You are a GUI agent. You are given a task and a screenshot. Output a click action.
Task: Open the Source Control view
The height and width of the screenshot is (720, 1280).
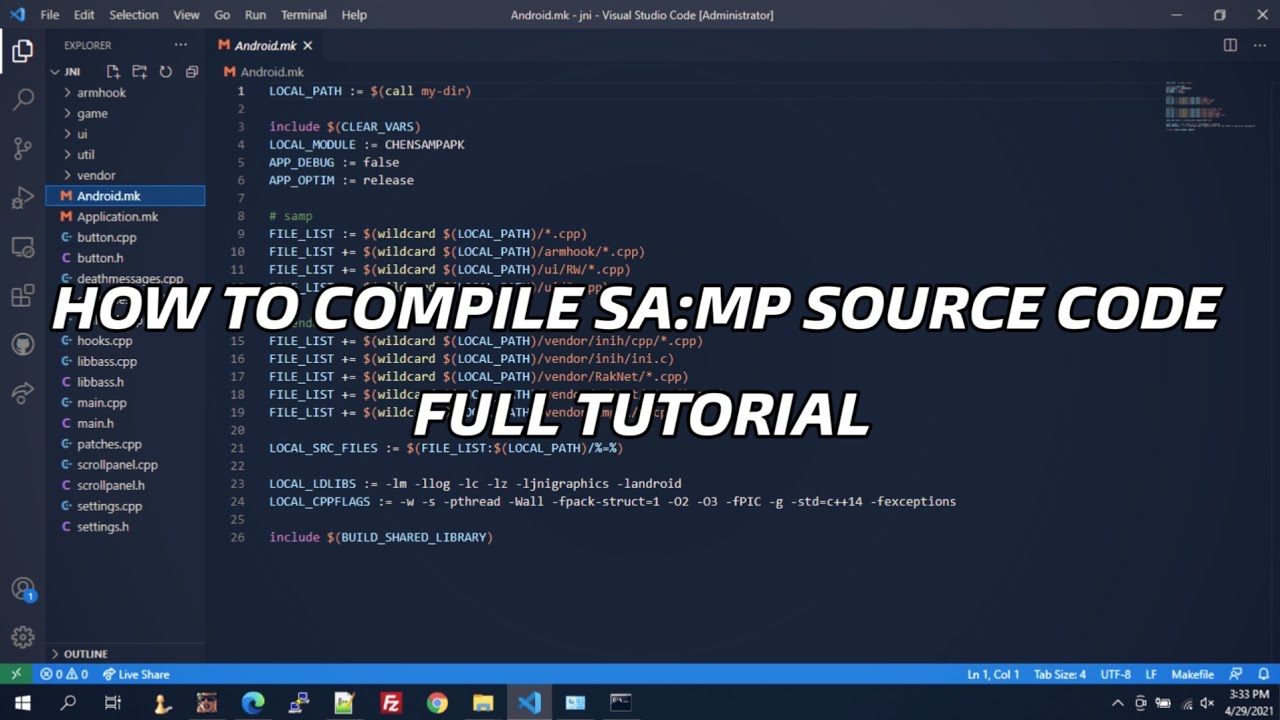(x=23, y=149)
